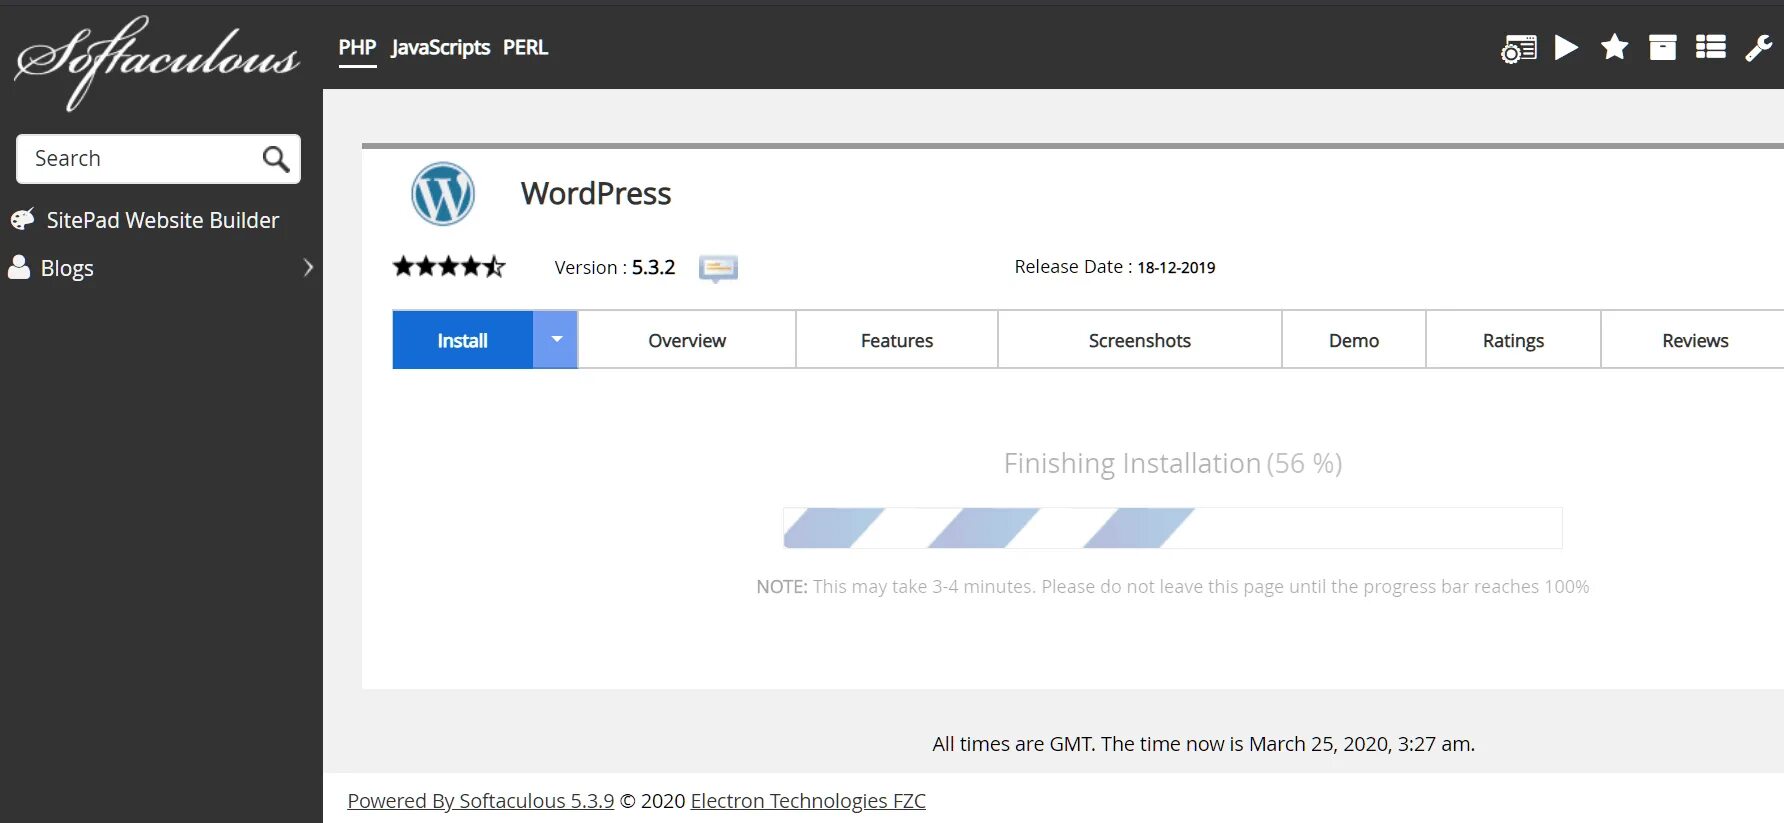
Task: Switch to the JavaScripts tab
Action: 441,47
